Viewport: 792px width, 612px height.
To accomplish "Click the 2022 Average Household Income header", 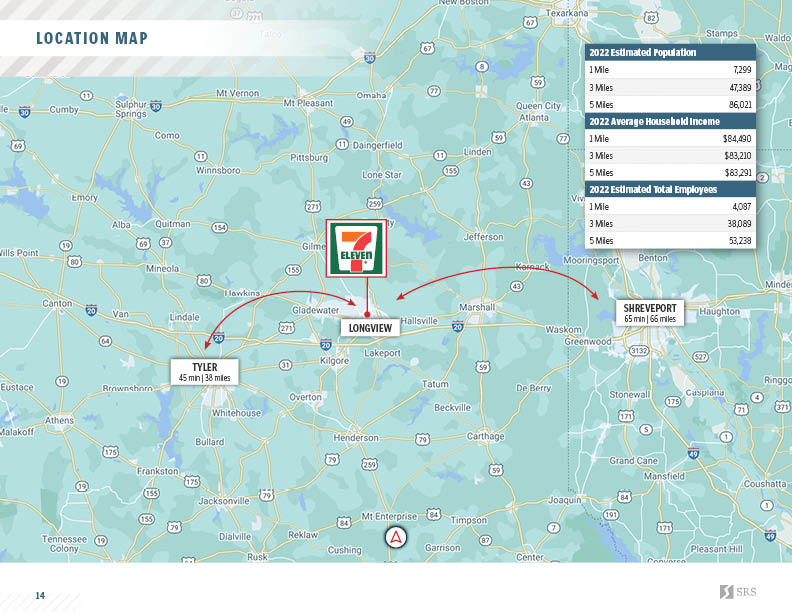I will 670,121.
